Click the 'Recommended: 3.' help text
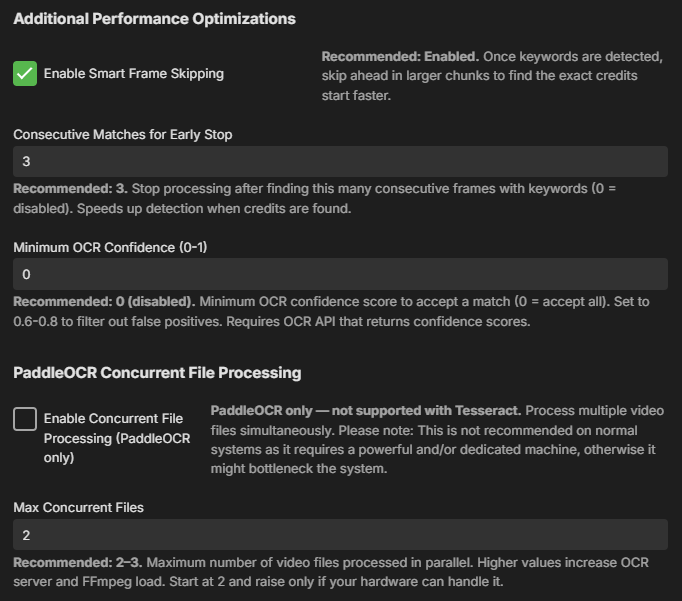Viewport: 682px width, 601px height. tap(70, 188)
